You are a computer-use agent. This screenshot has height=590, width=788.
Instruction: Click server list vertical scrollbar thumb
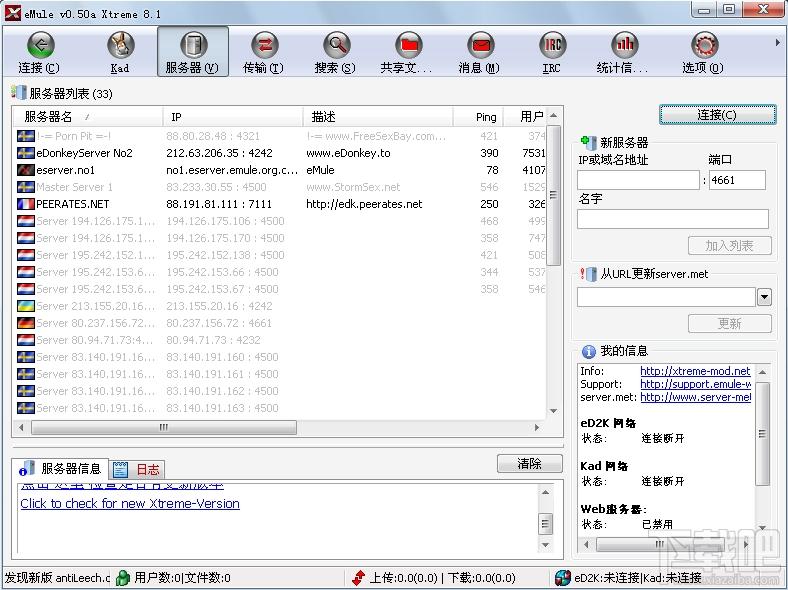click(553, 195)
